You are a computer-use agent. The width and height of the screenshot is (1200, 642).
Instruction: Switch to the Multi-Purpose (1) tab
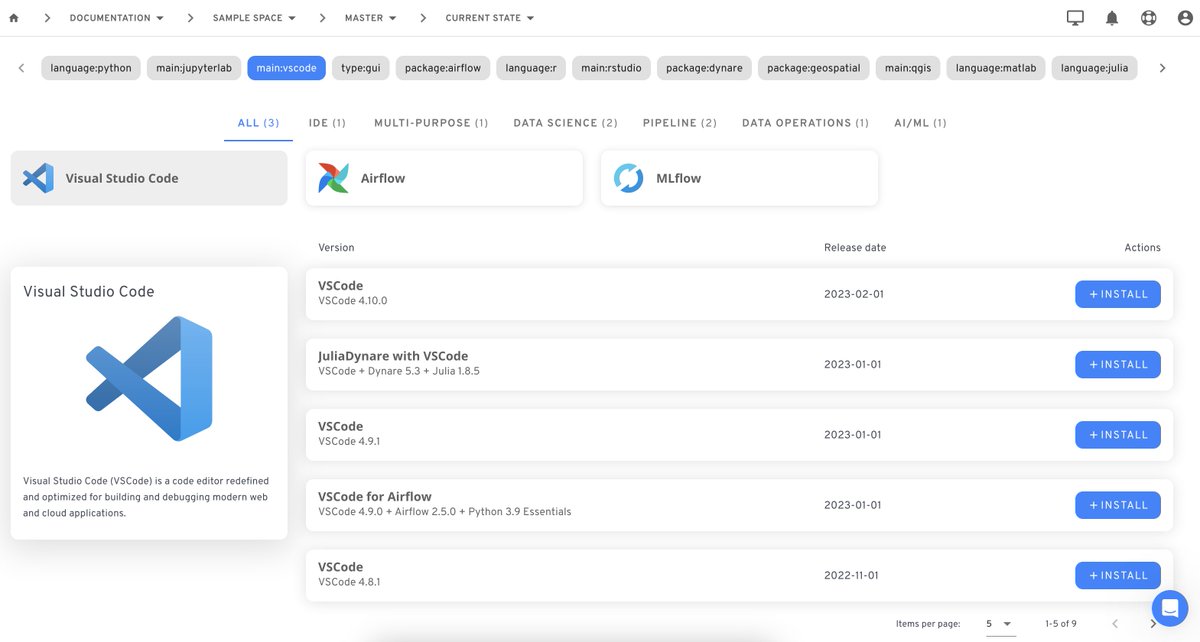[x=431, y=123]
